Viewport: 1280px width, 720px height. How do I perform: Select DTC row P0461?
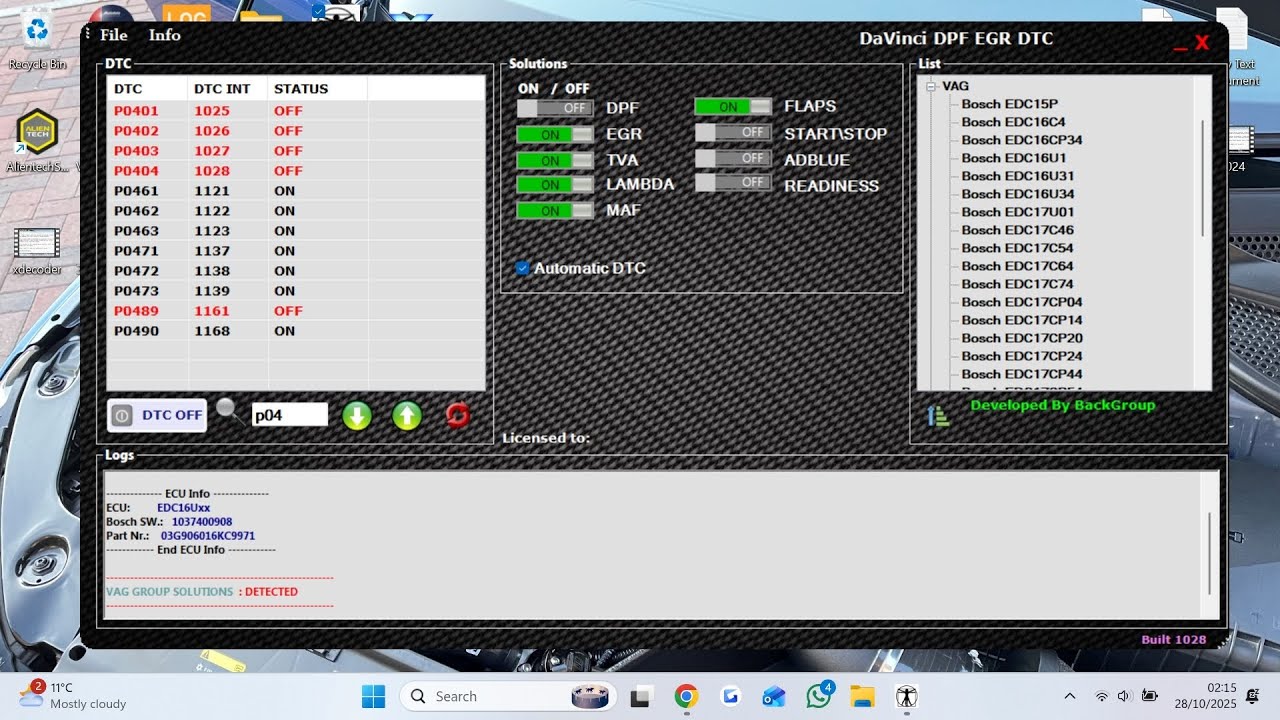tap(296, 191)
